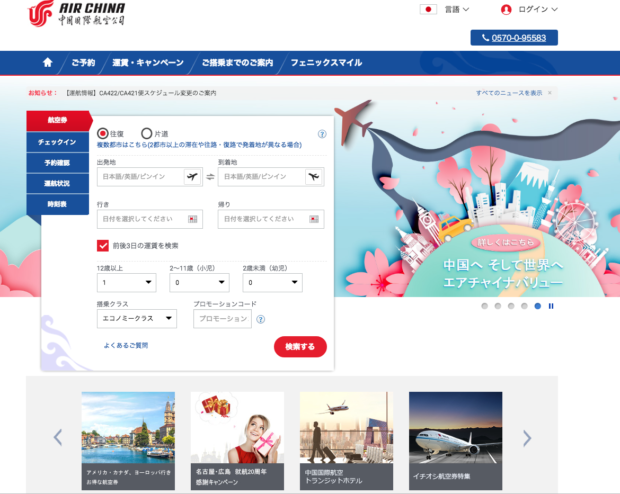The image size is (620, 494).
Task: Open return date calendar icon
Action: (x=314, y=219)
